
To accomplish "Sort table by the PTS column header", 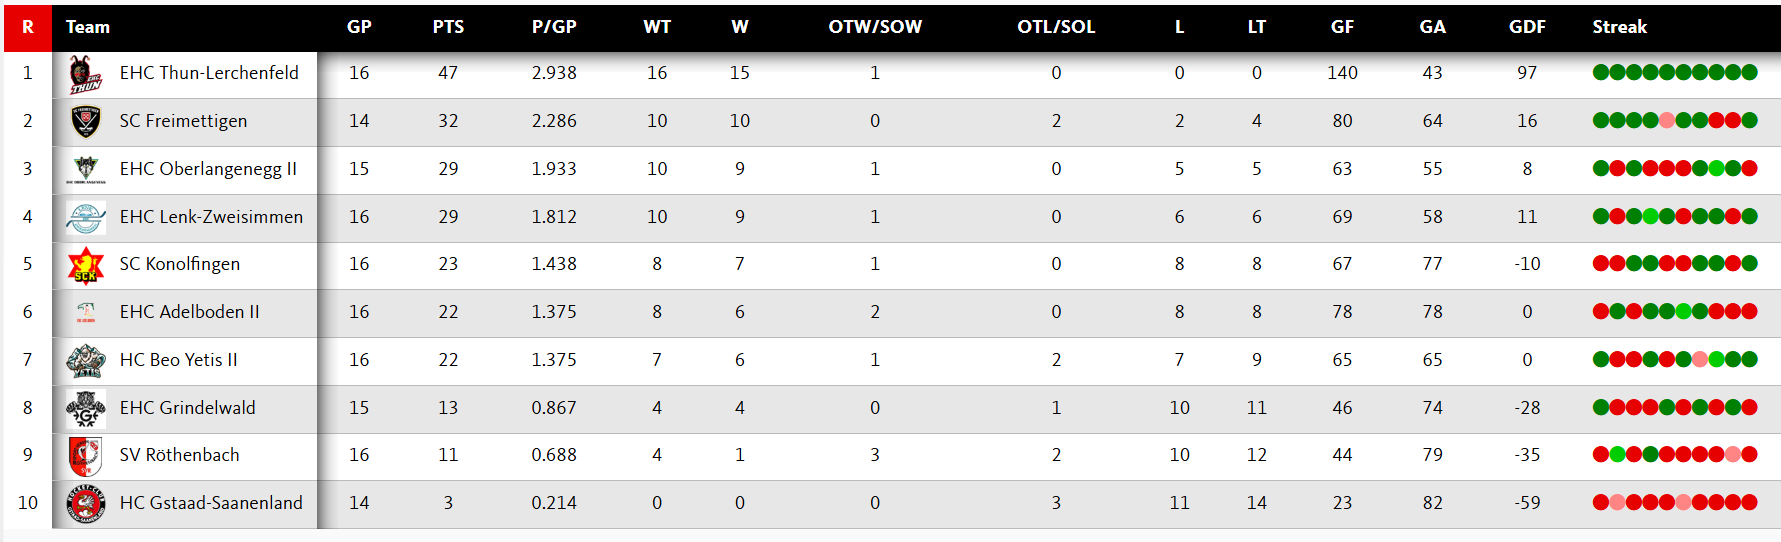I will pos(448,27).
